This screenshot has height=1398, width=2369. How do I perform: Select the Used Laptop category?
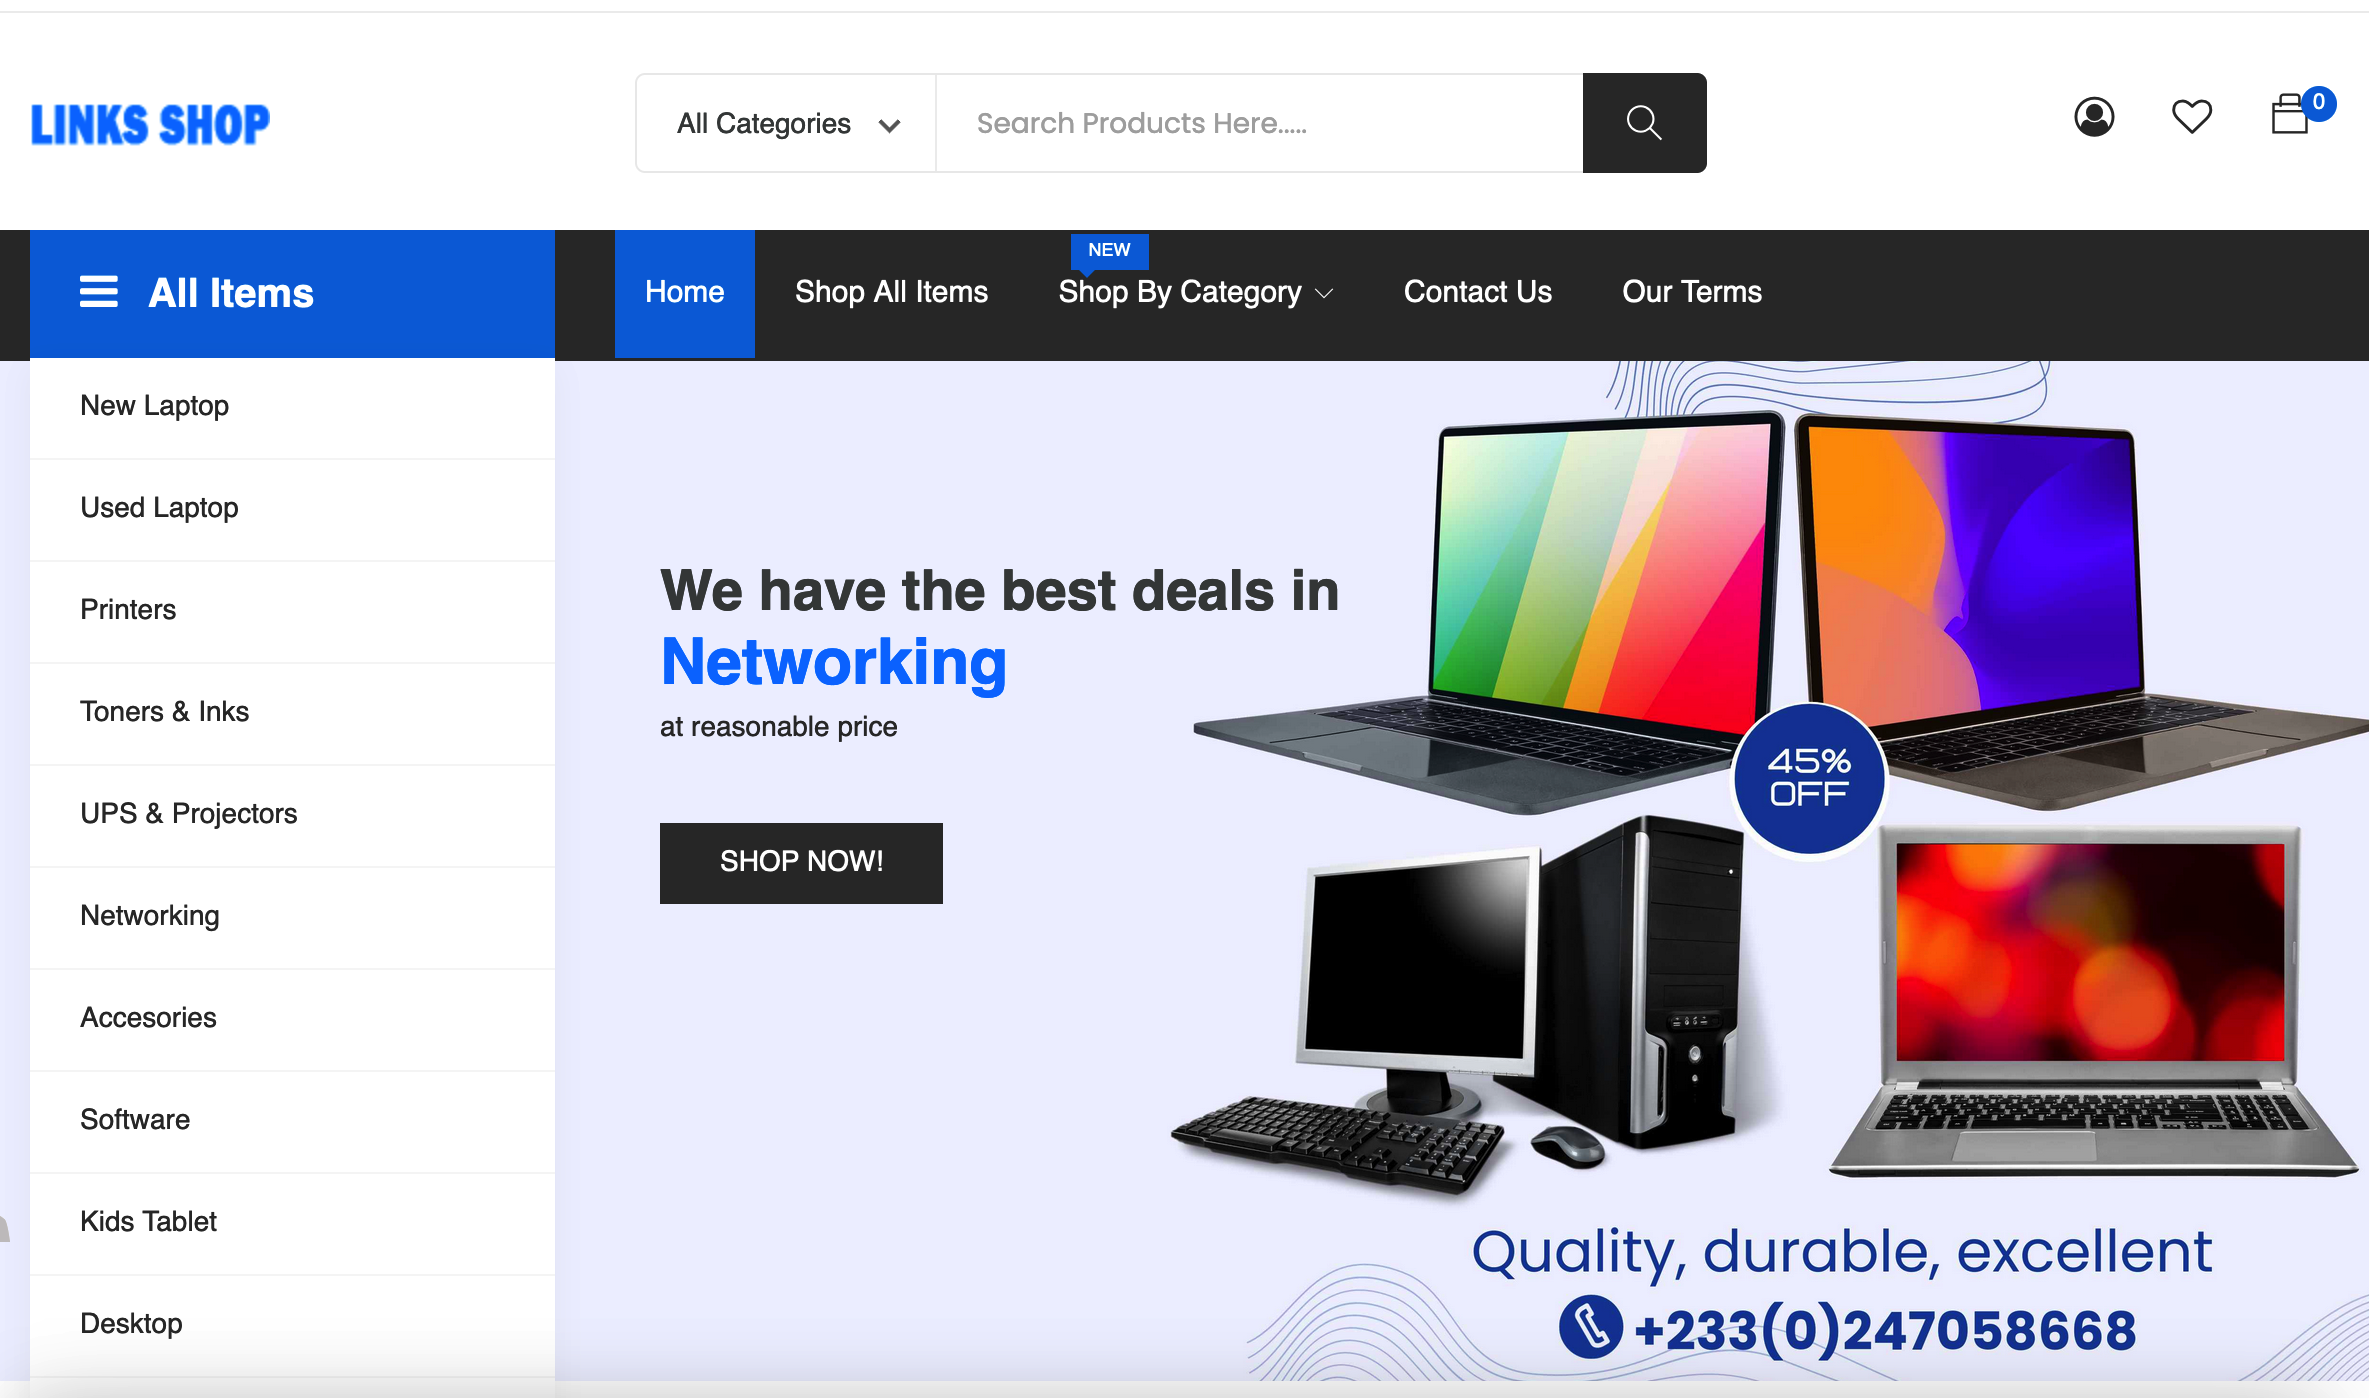292,509
